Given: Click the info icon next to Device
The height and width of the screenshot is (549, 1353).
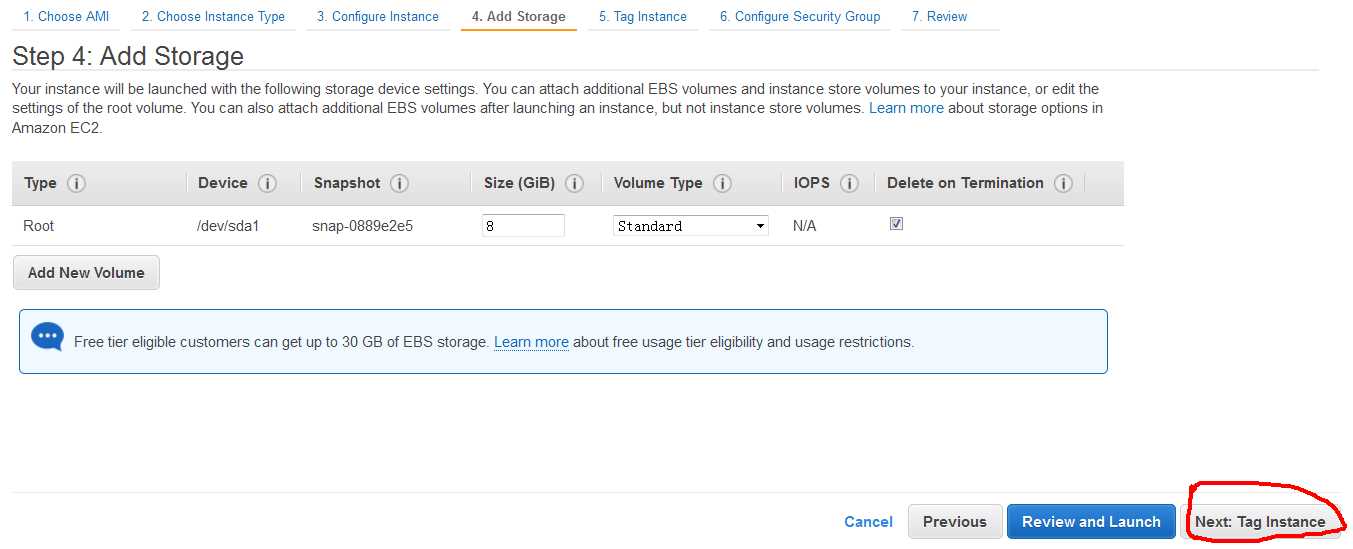Looking at the screenshot, I should 267,183.
